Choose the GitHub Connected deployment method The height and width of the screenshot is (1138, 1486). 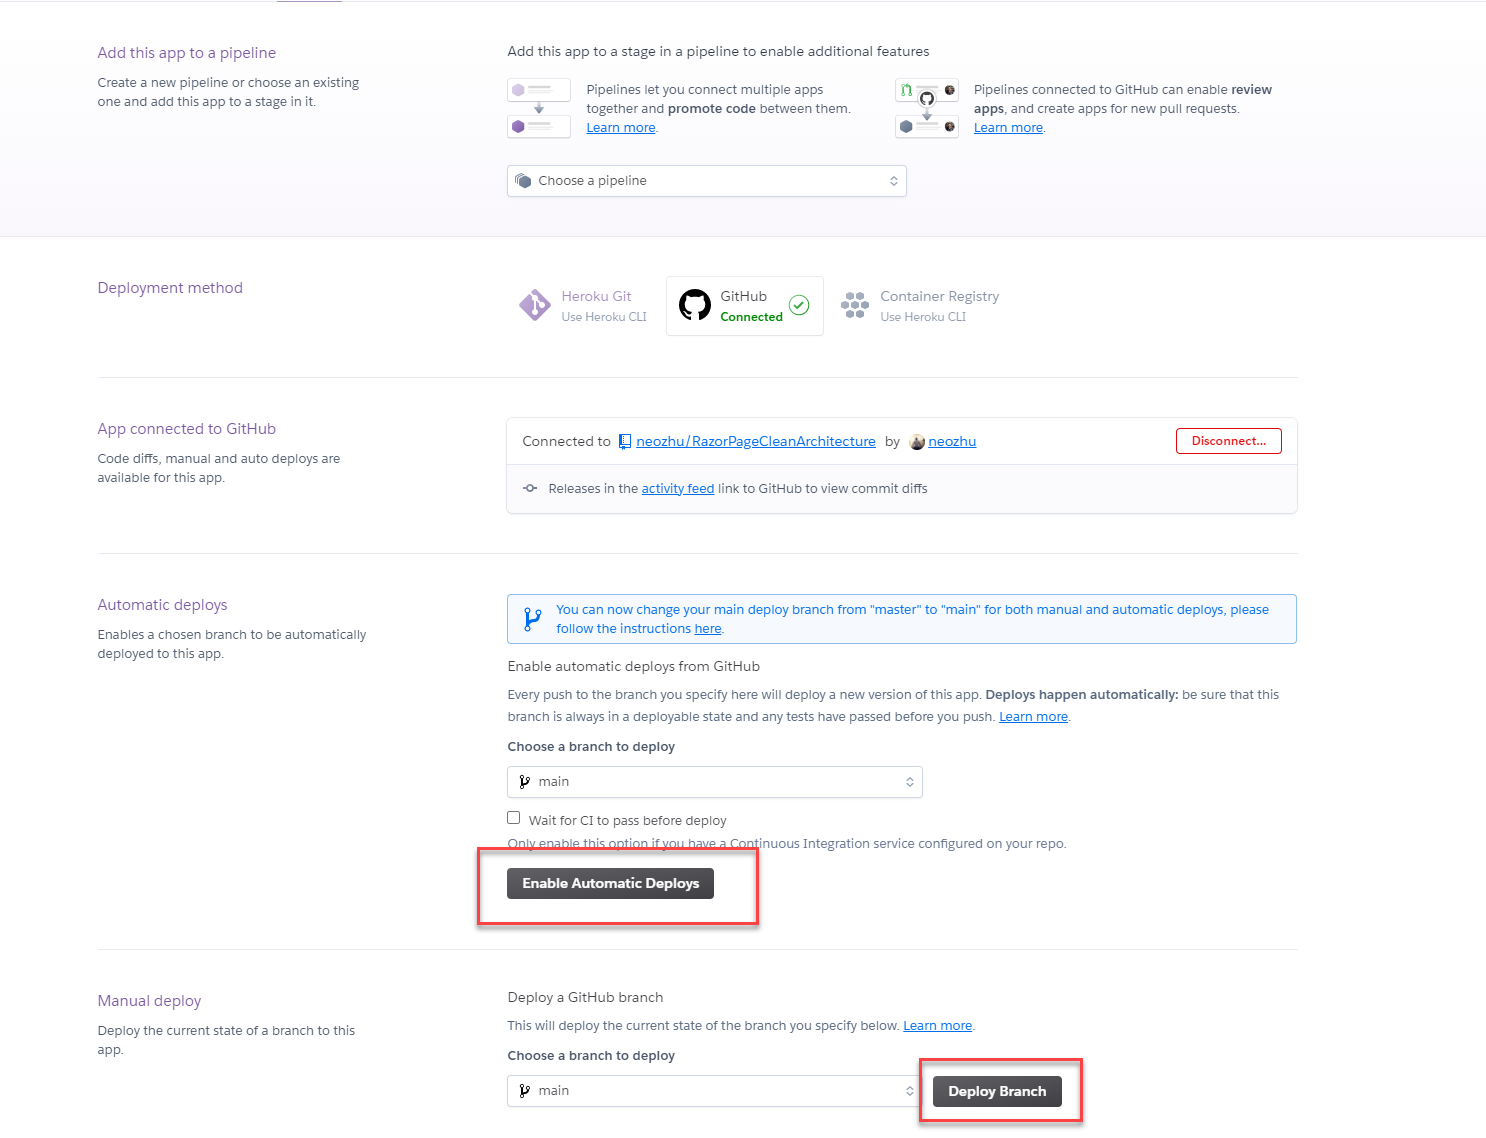(x=745, y=306)
